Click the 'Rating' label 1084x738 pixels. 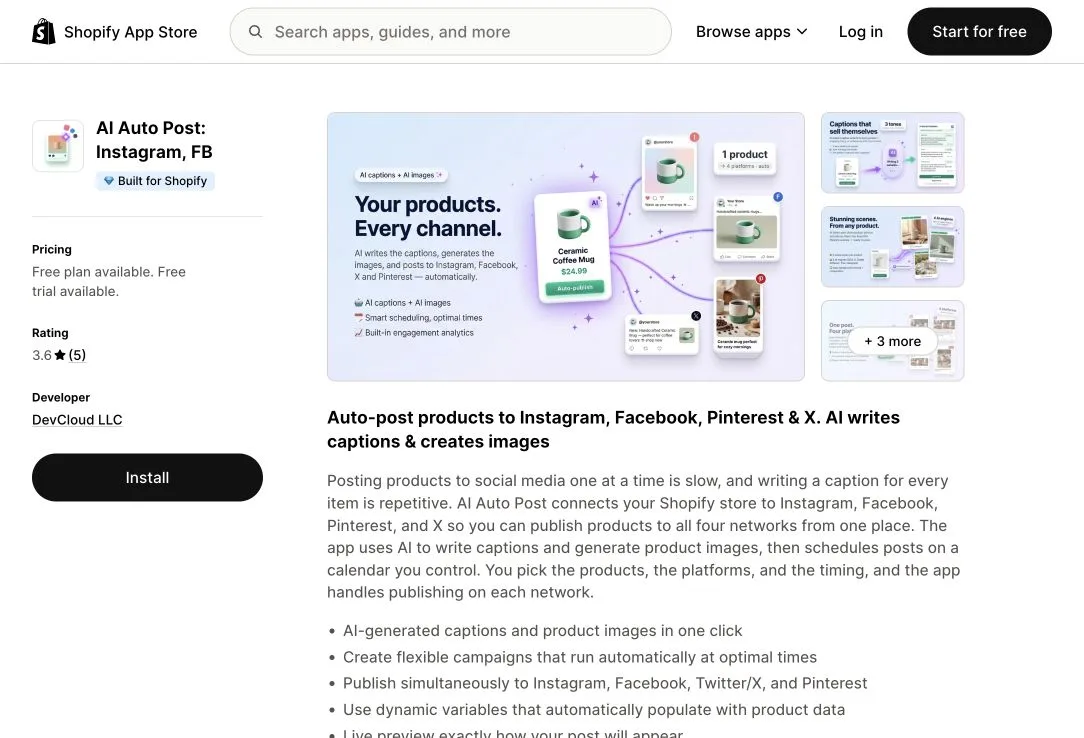(x=50, y=333)
